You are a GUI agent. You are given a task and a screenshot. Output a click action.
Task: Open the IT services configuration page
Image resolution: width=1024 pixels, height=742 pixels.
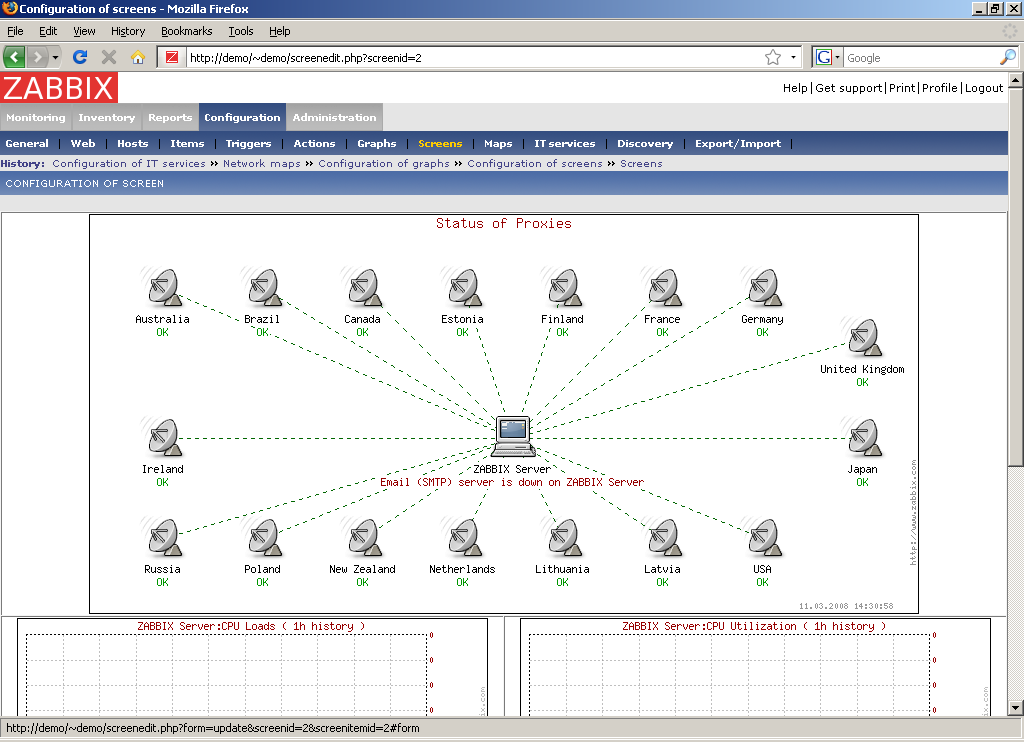[x=565, y=144]
